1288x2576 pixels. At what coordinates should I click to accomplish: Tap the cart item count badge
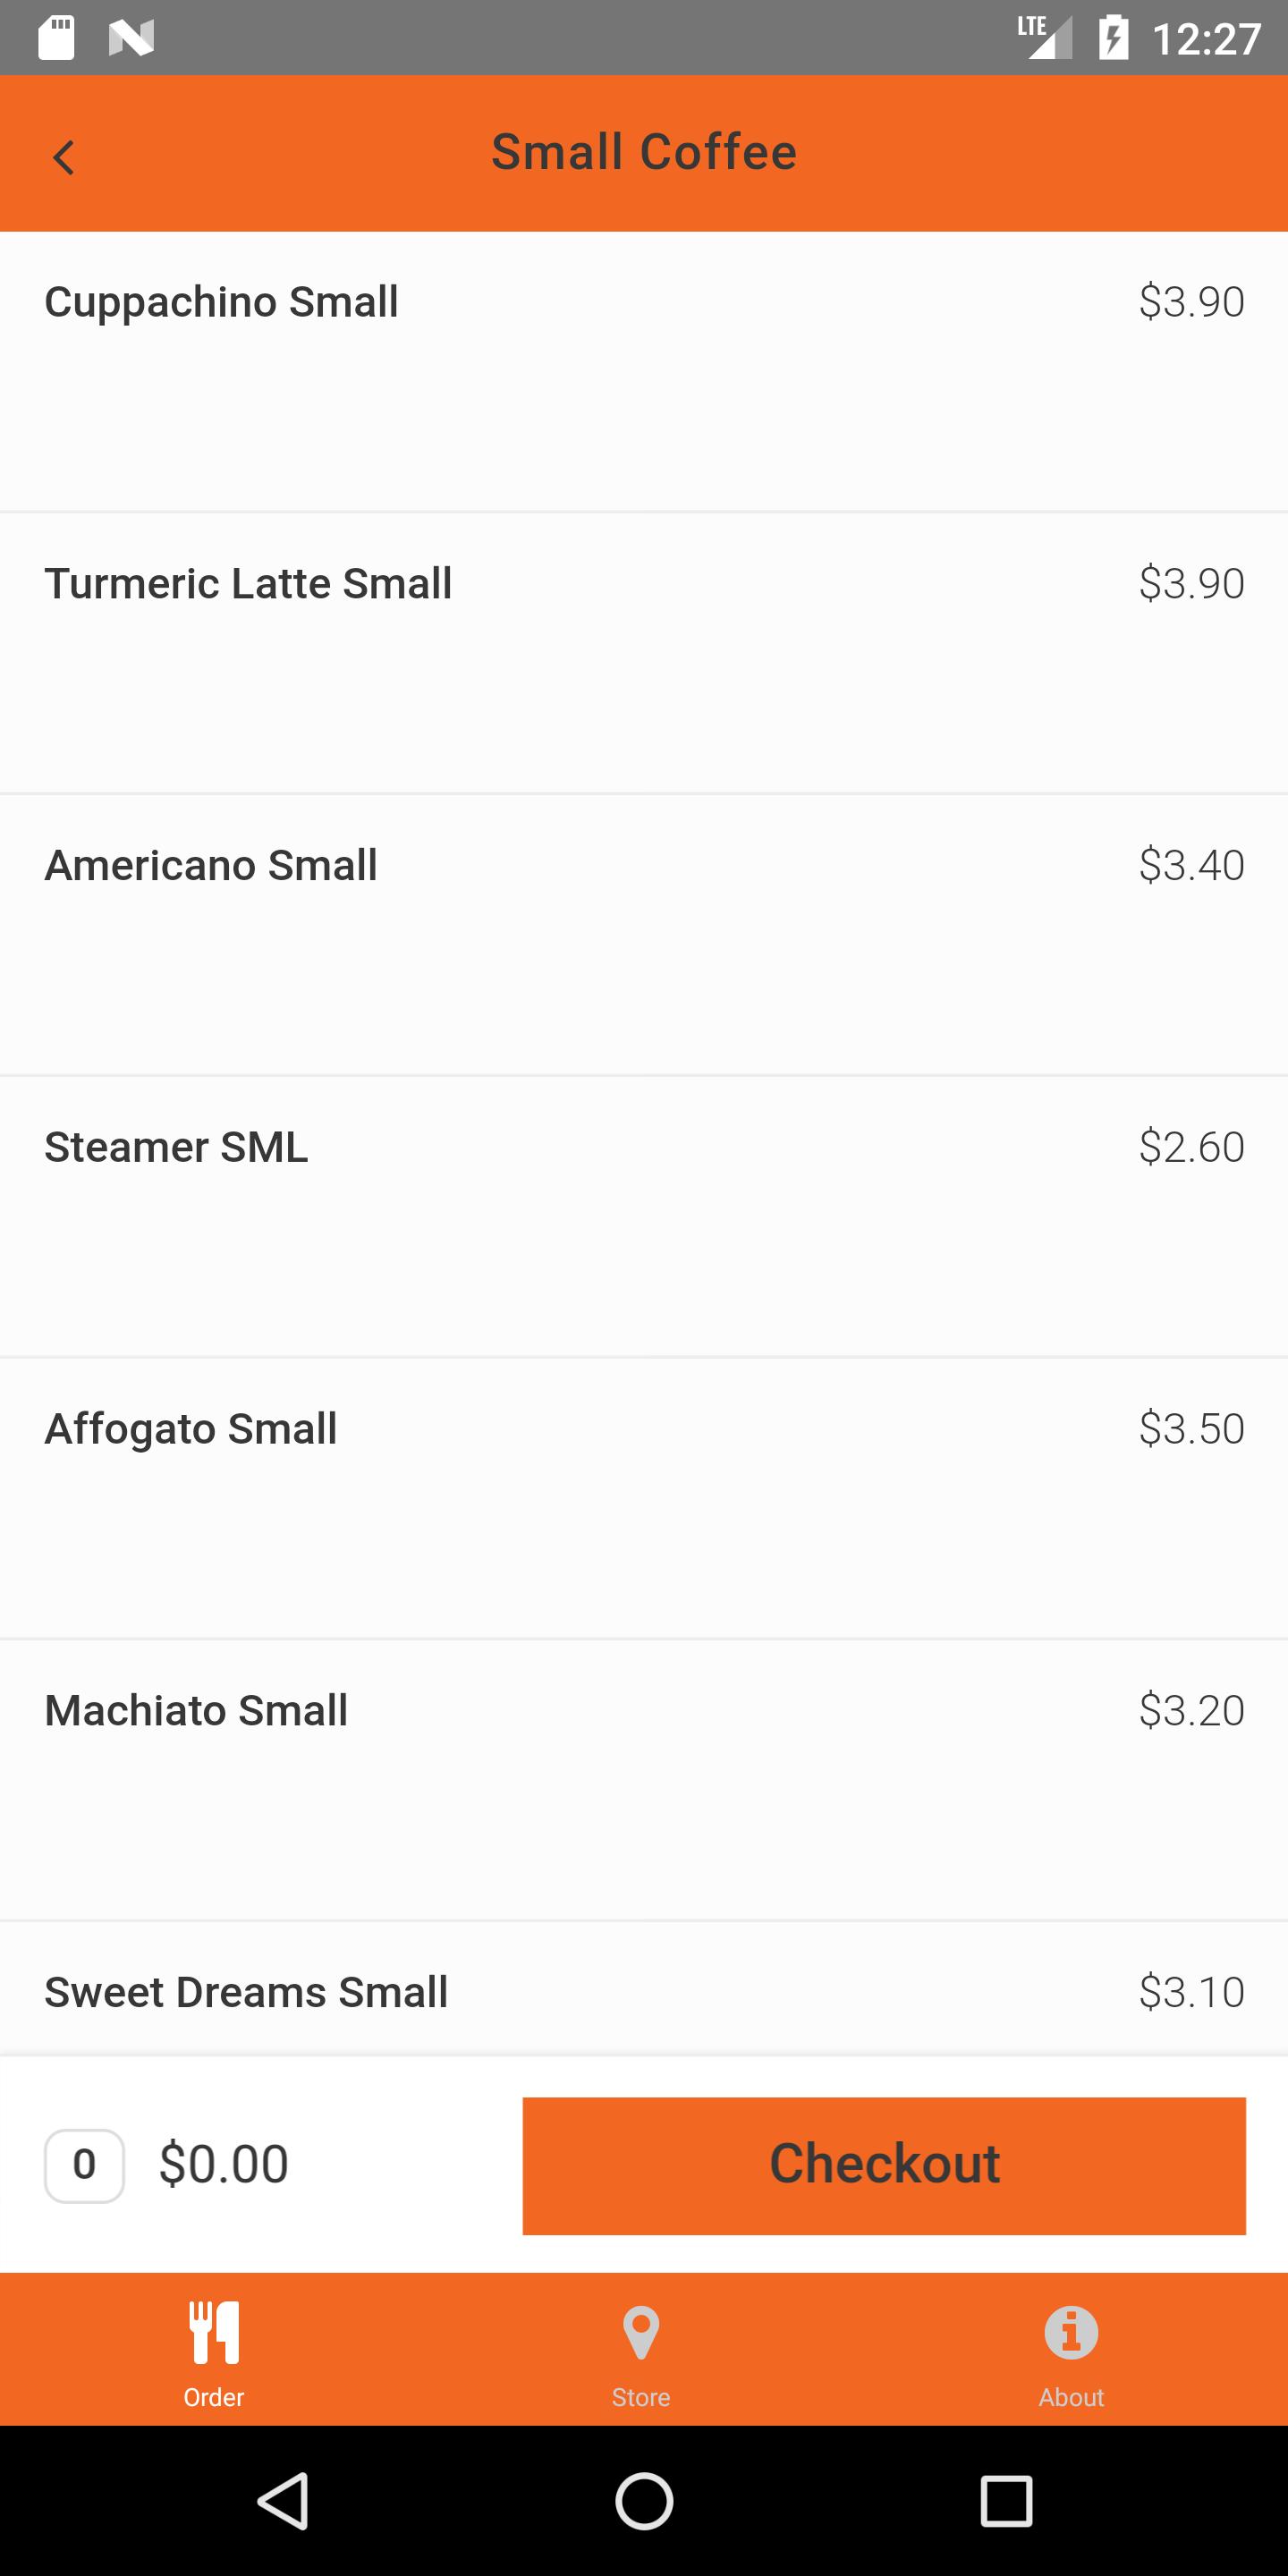tap(84, 2165)
